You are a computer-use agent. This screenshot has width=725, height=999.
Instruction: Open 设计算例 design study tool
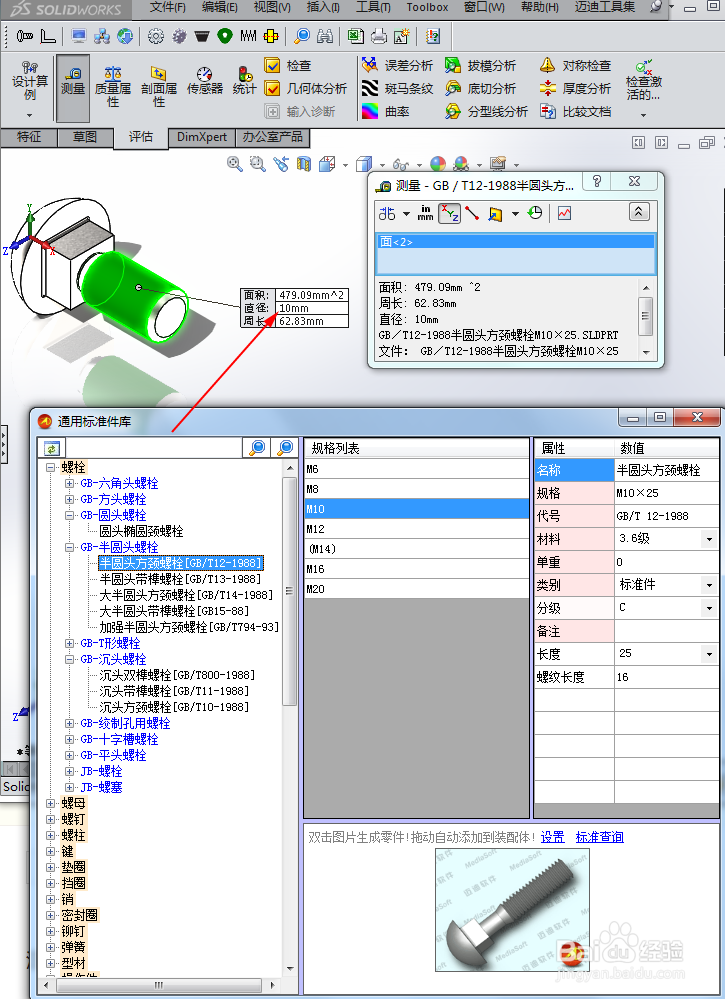(x=29, y=88)
